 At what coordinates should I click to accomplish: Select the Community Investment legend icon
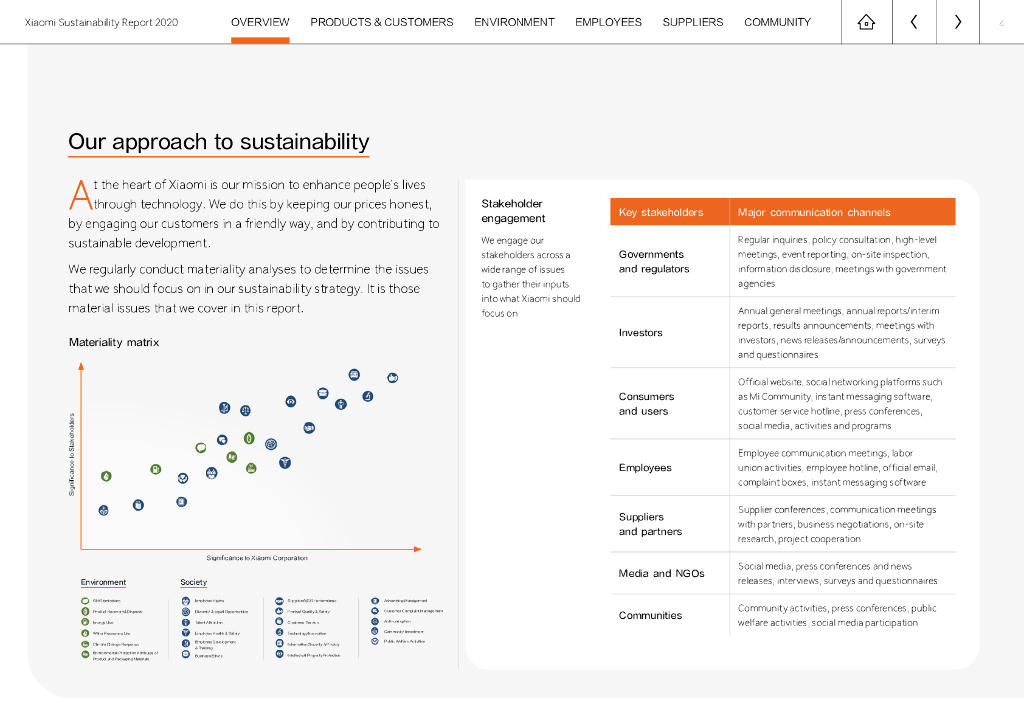pos(375,631)
